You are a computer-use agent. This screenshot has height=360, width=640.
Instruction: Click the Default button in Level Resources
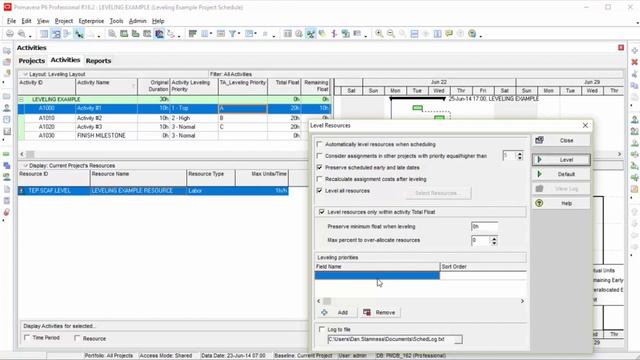click(561, 174)
